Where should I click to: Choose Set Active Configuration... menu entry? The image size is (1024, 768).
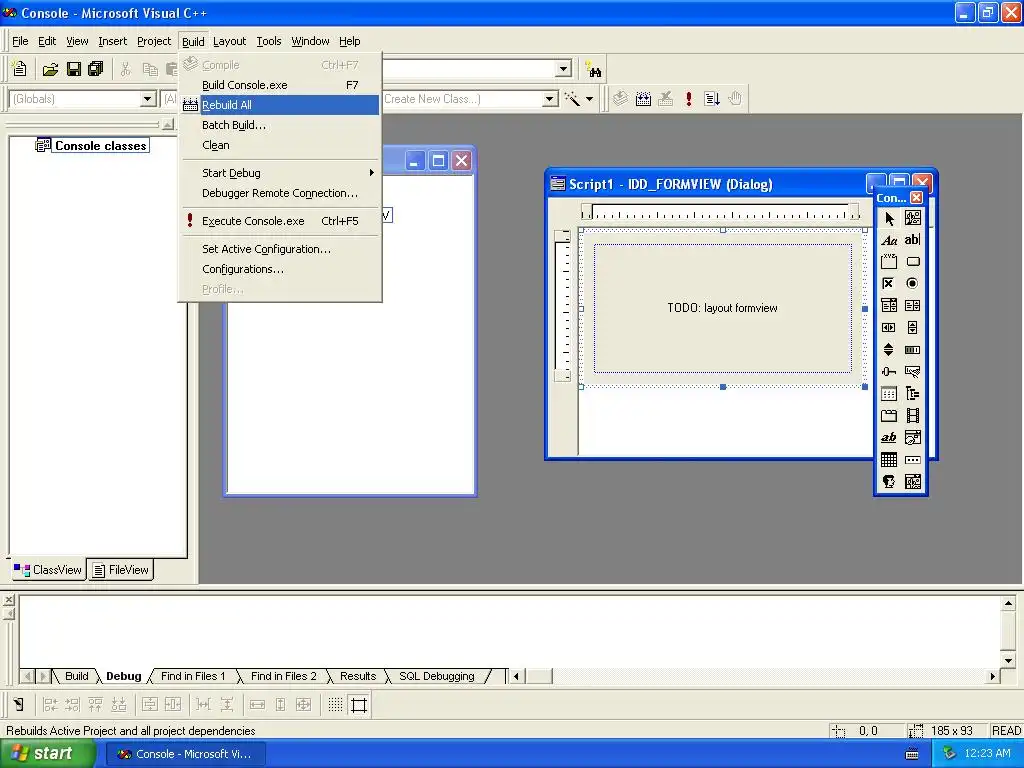[x=280, y=249]
